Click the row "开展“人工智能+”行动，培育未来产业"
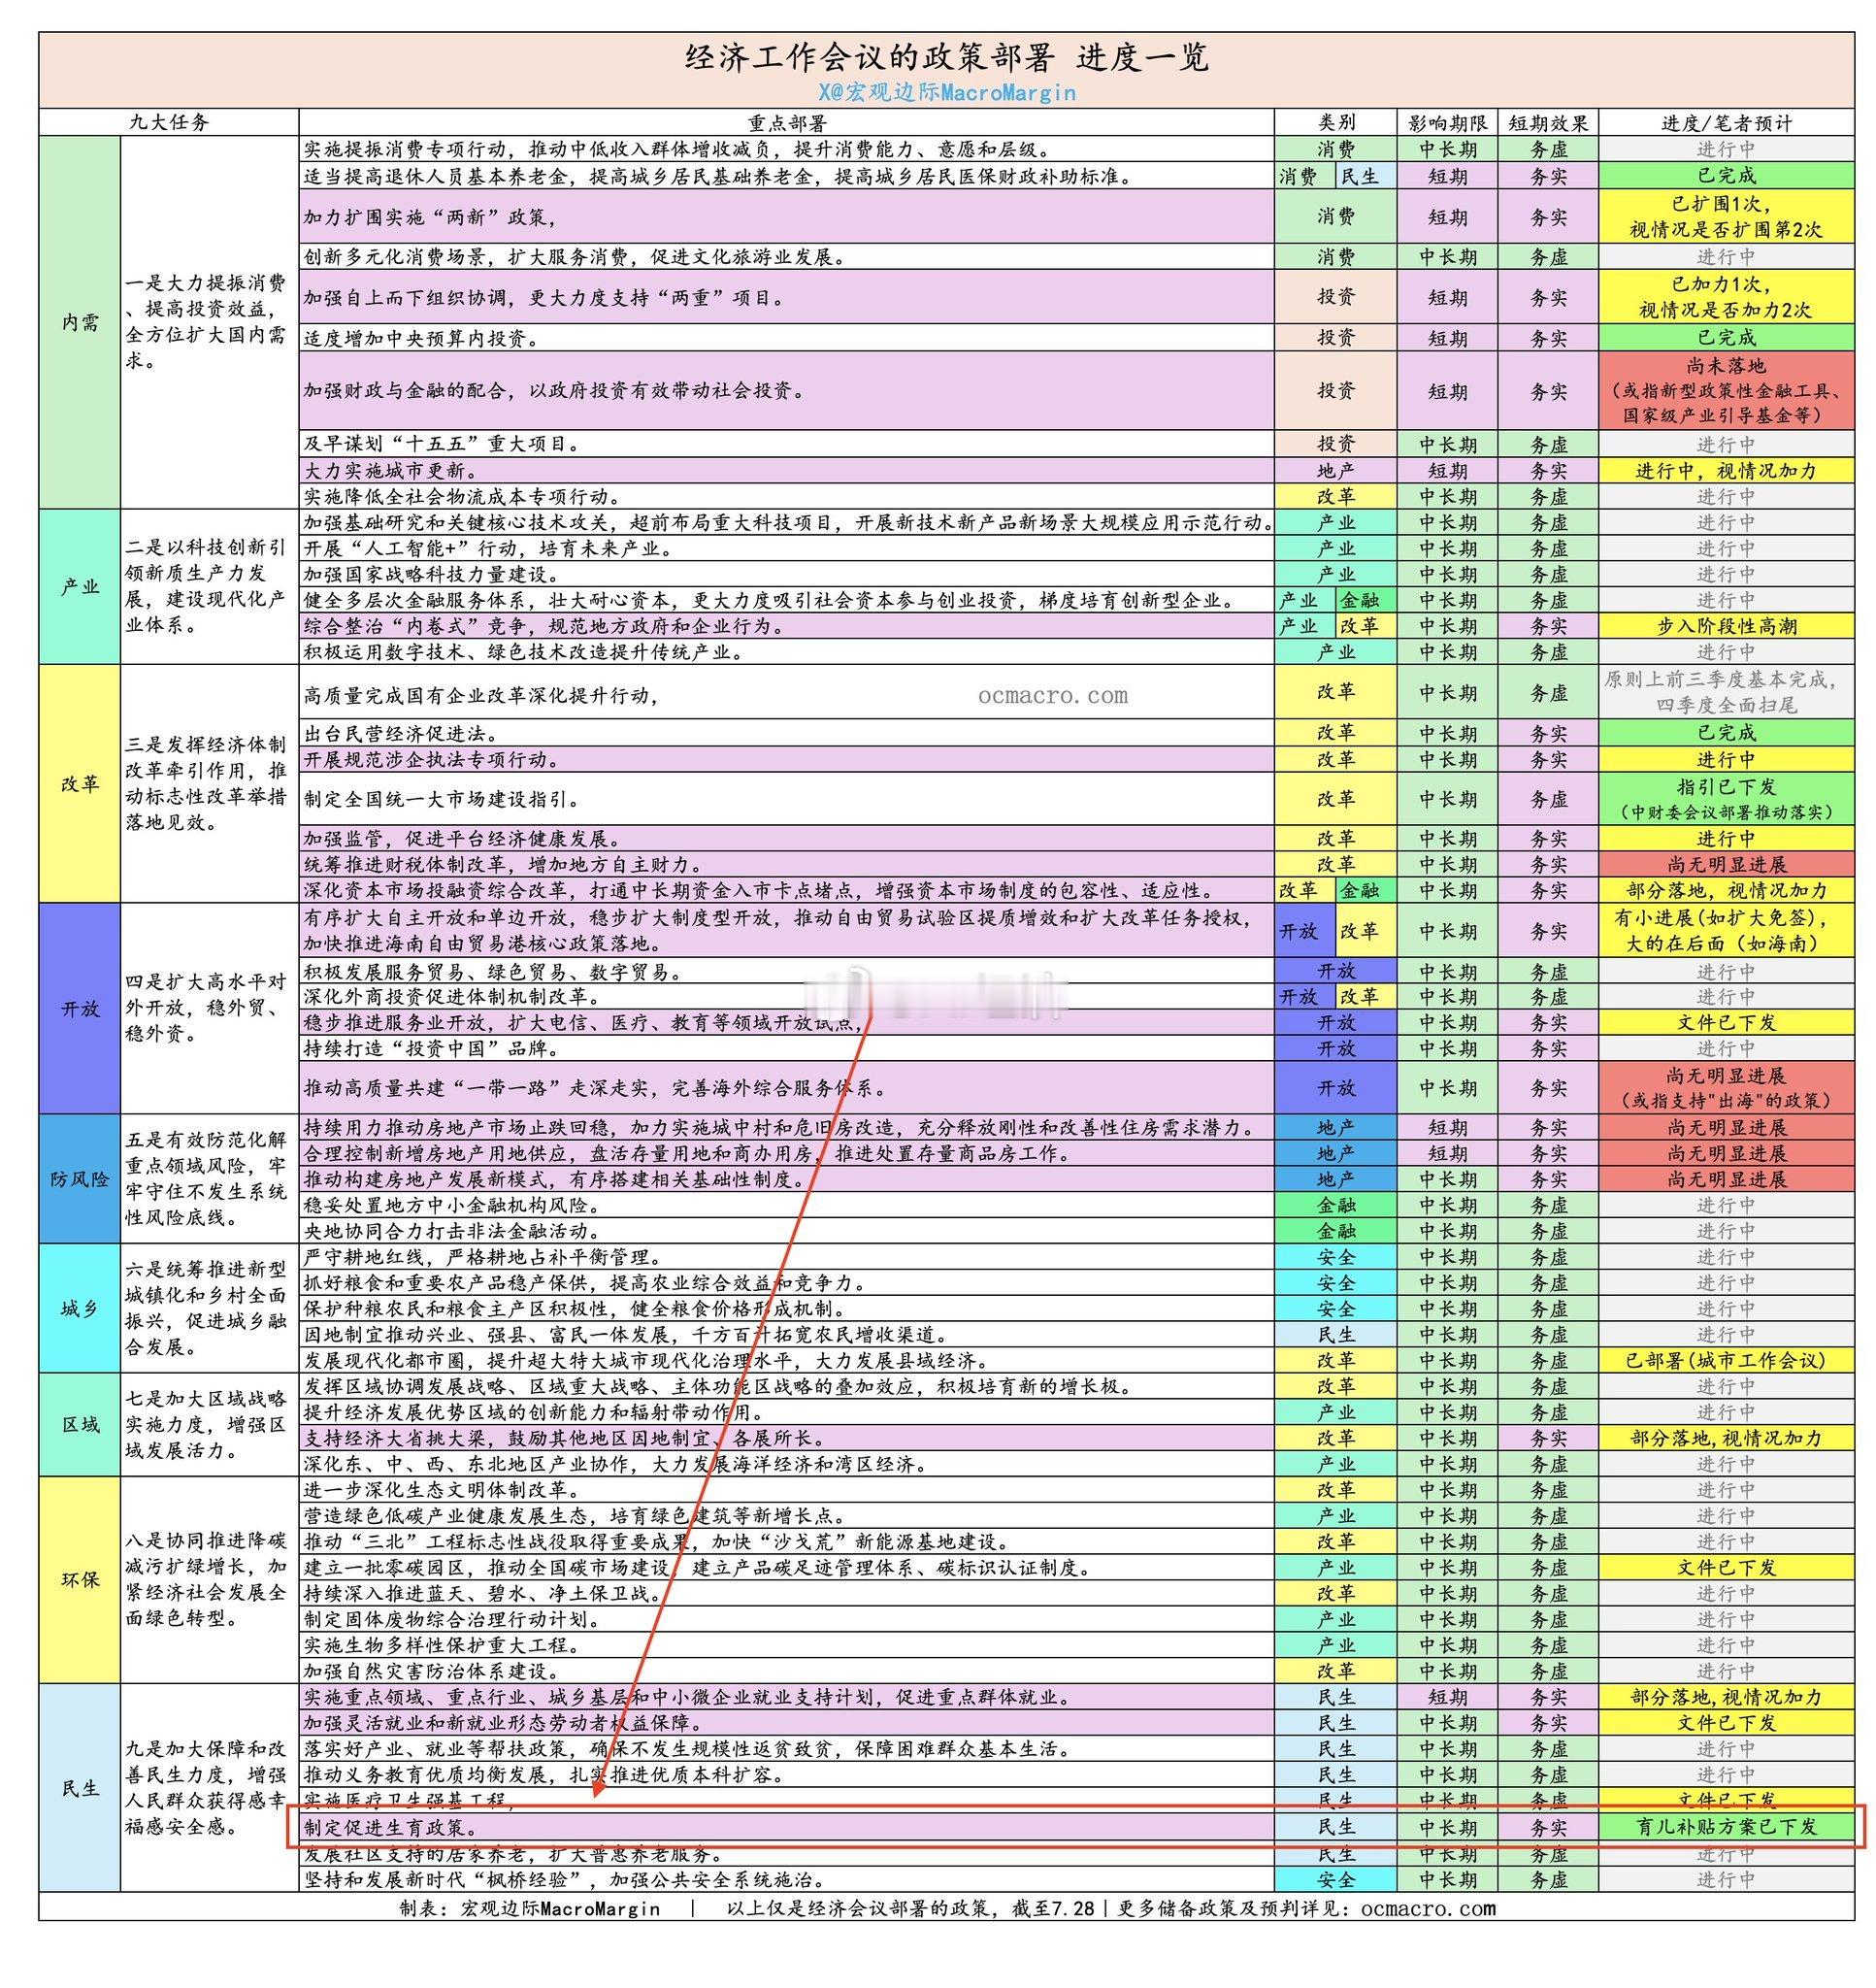Viewport: 1876px width, 1988px height. [x=786, y=549]
